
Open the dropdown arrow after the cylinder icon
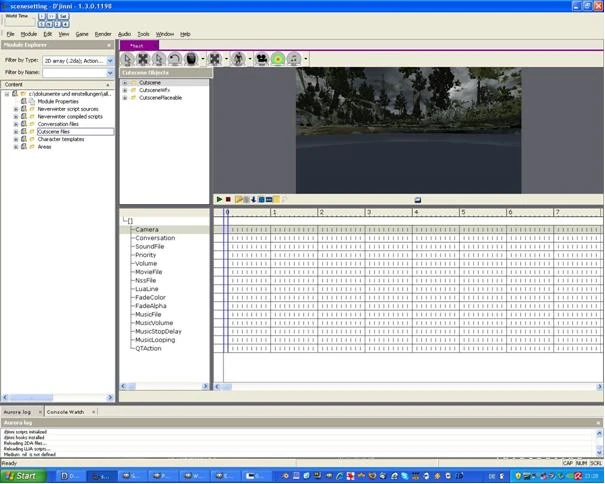pos(203,59)
